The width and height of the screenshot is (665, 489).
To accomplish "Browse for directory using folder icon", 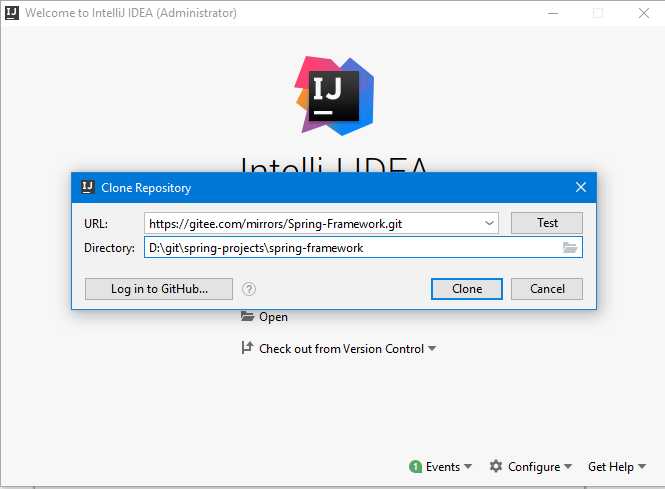I will [x=570, y=247].
